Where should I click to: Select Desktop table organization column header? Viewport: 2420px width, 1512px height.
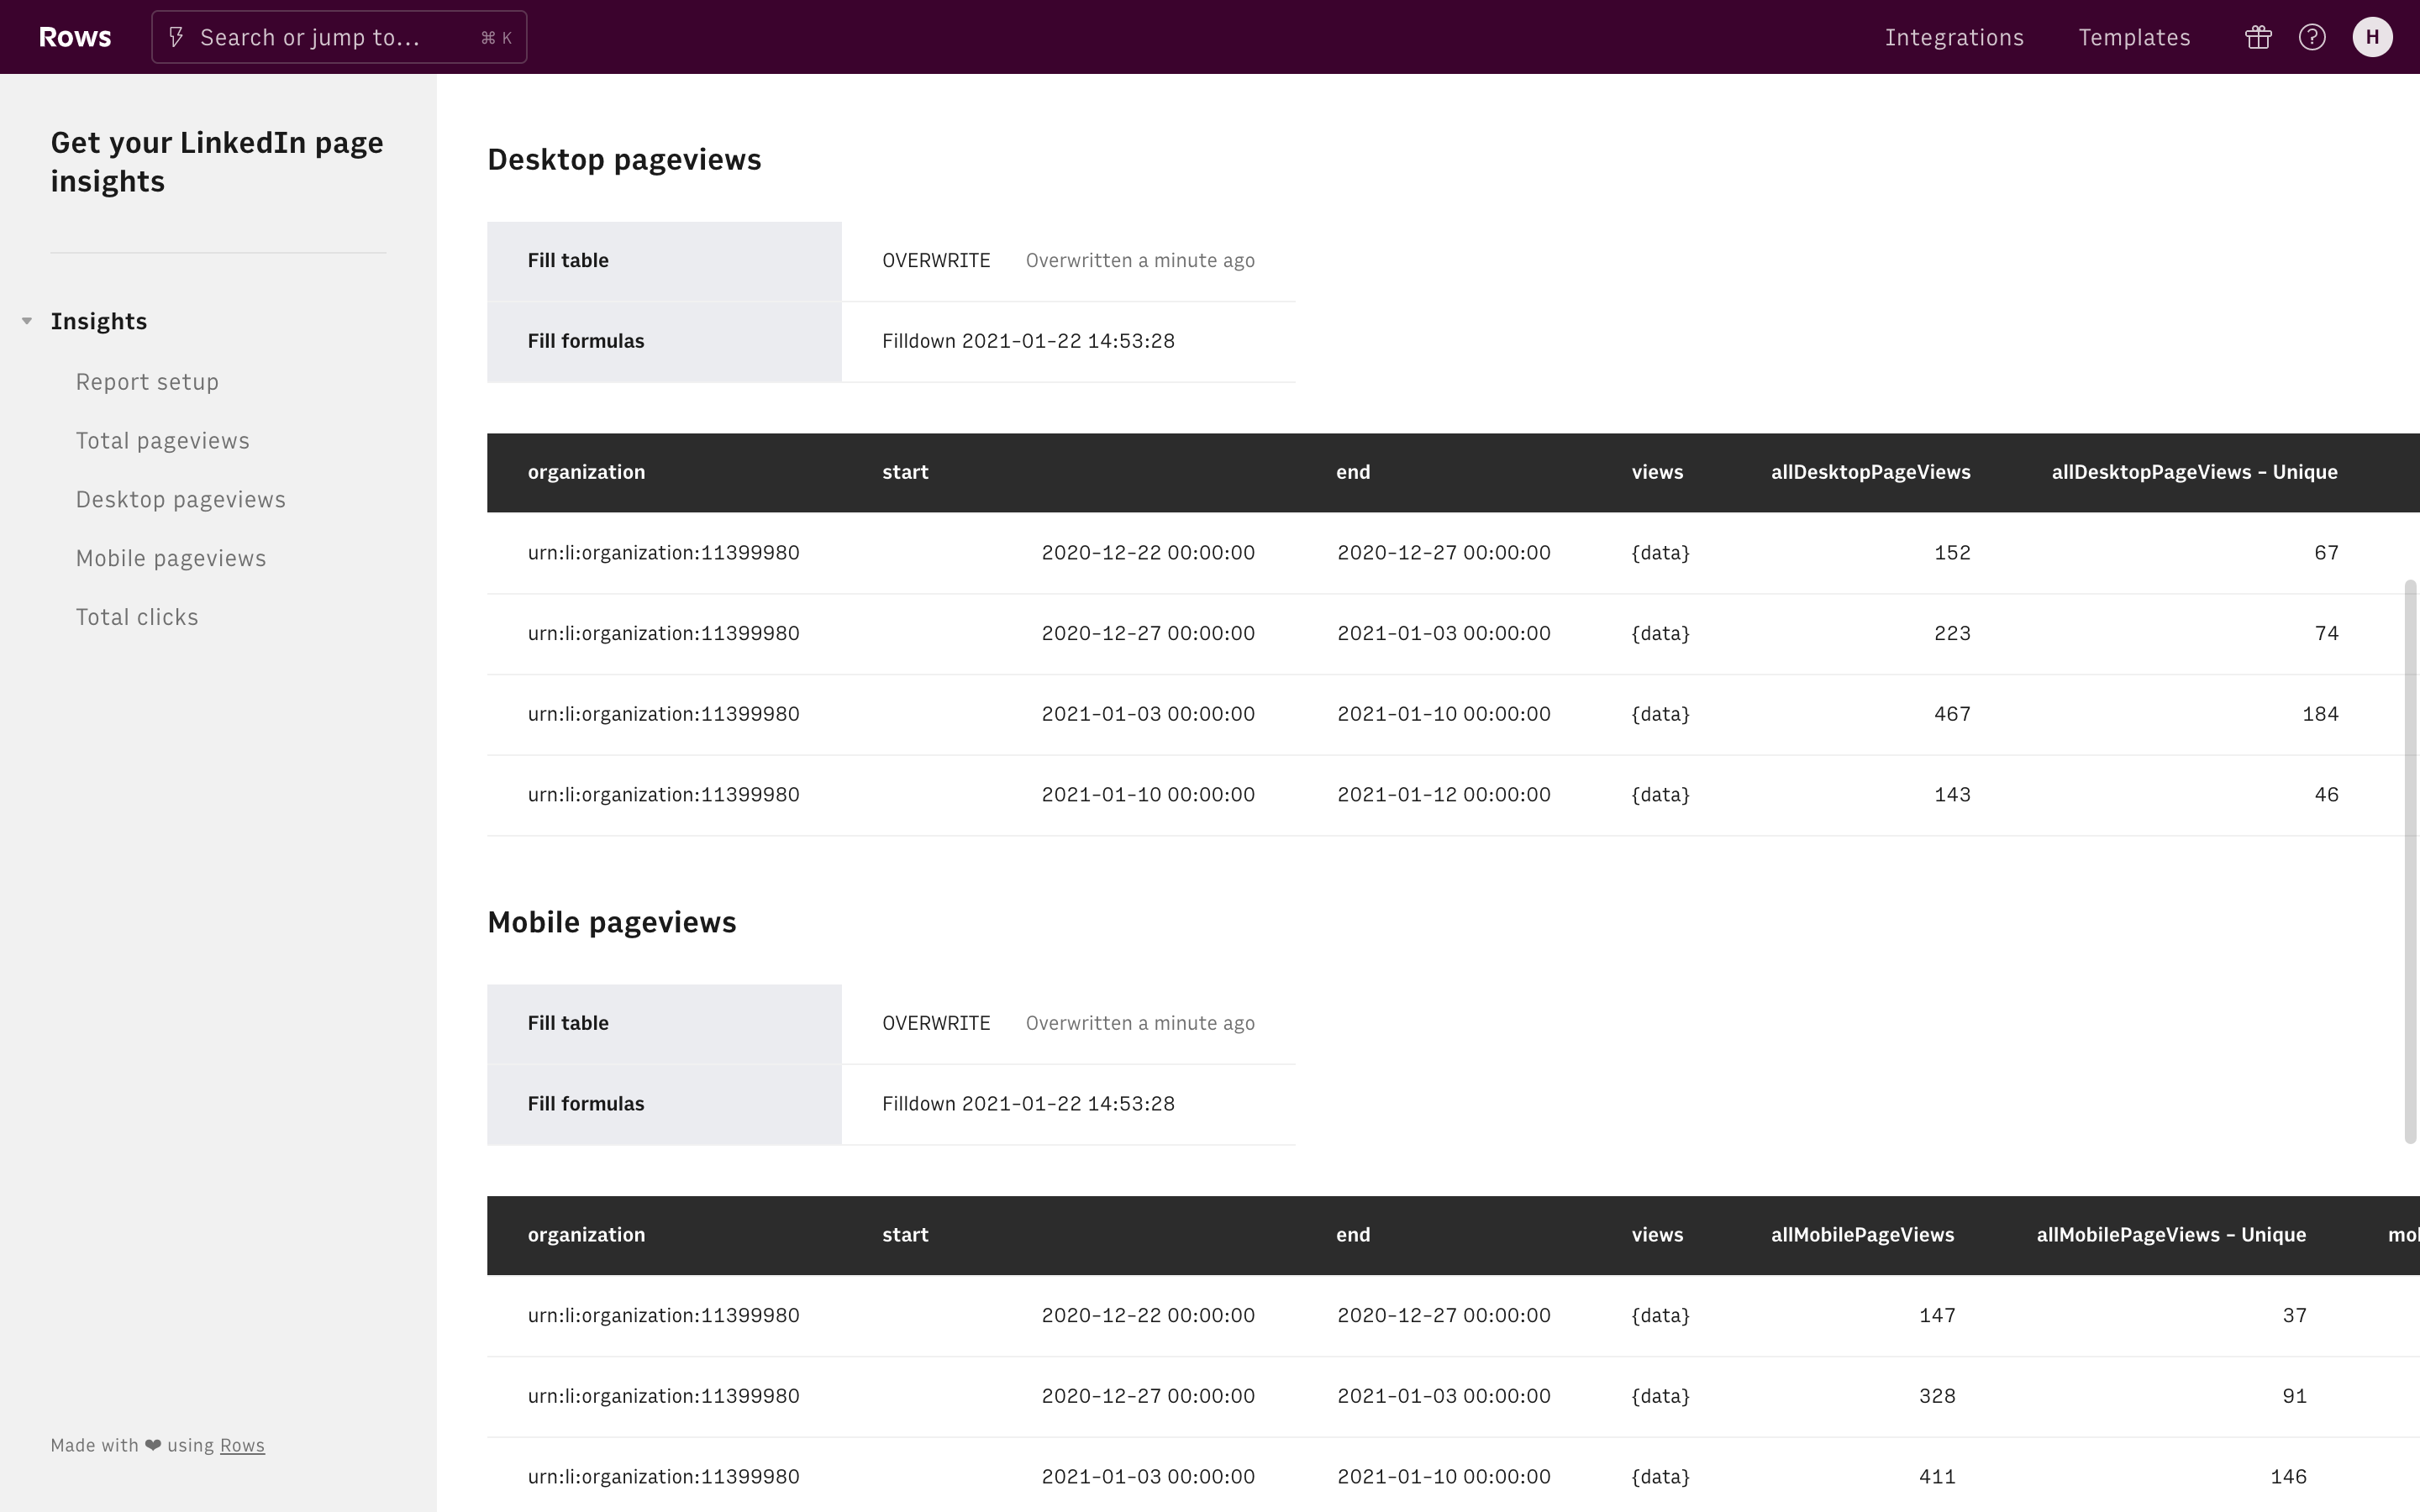tap(586, 472)
